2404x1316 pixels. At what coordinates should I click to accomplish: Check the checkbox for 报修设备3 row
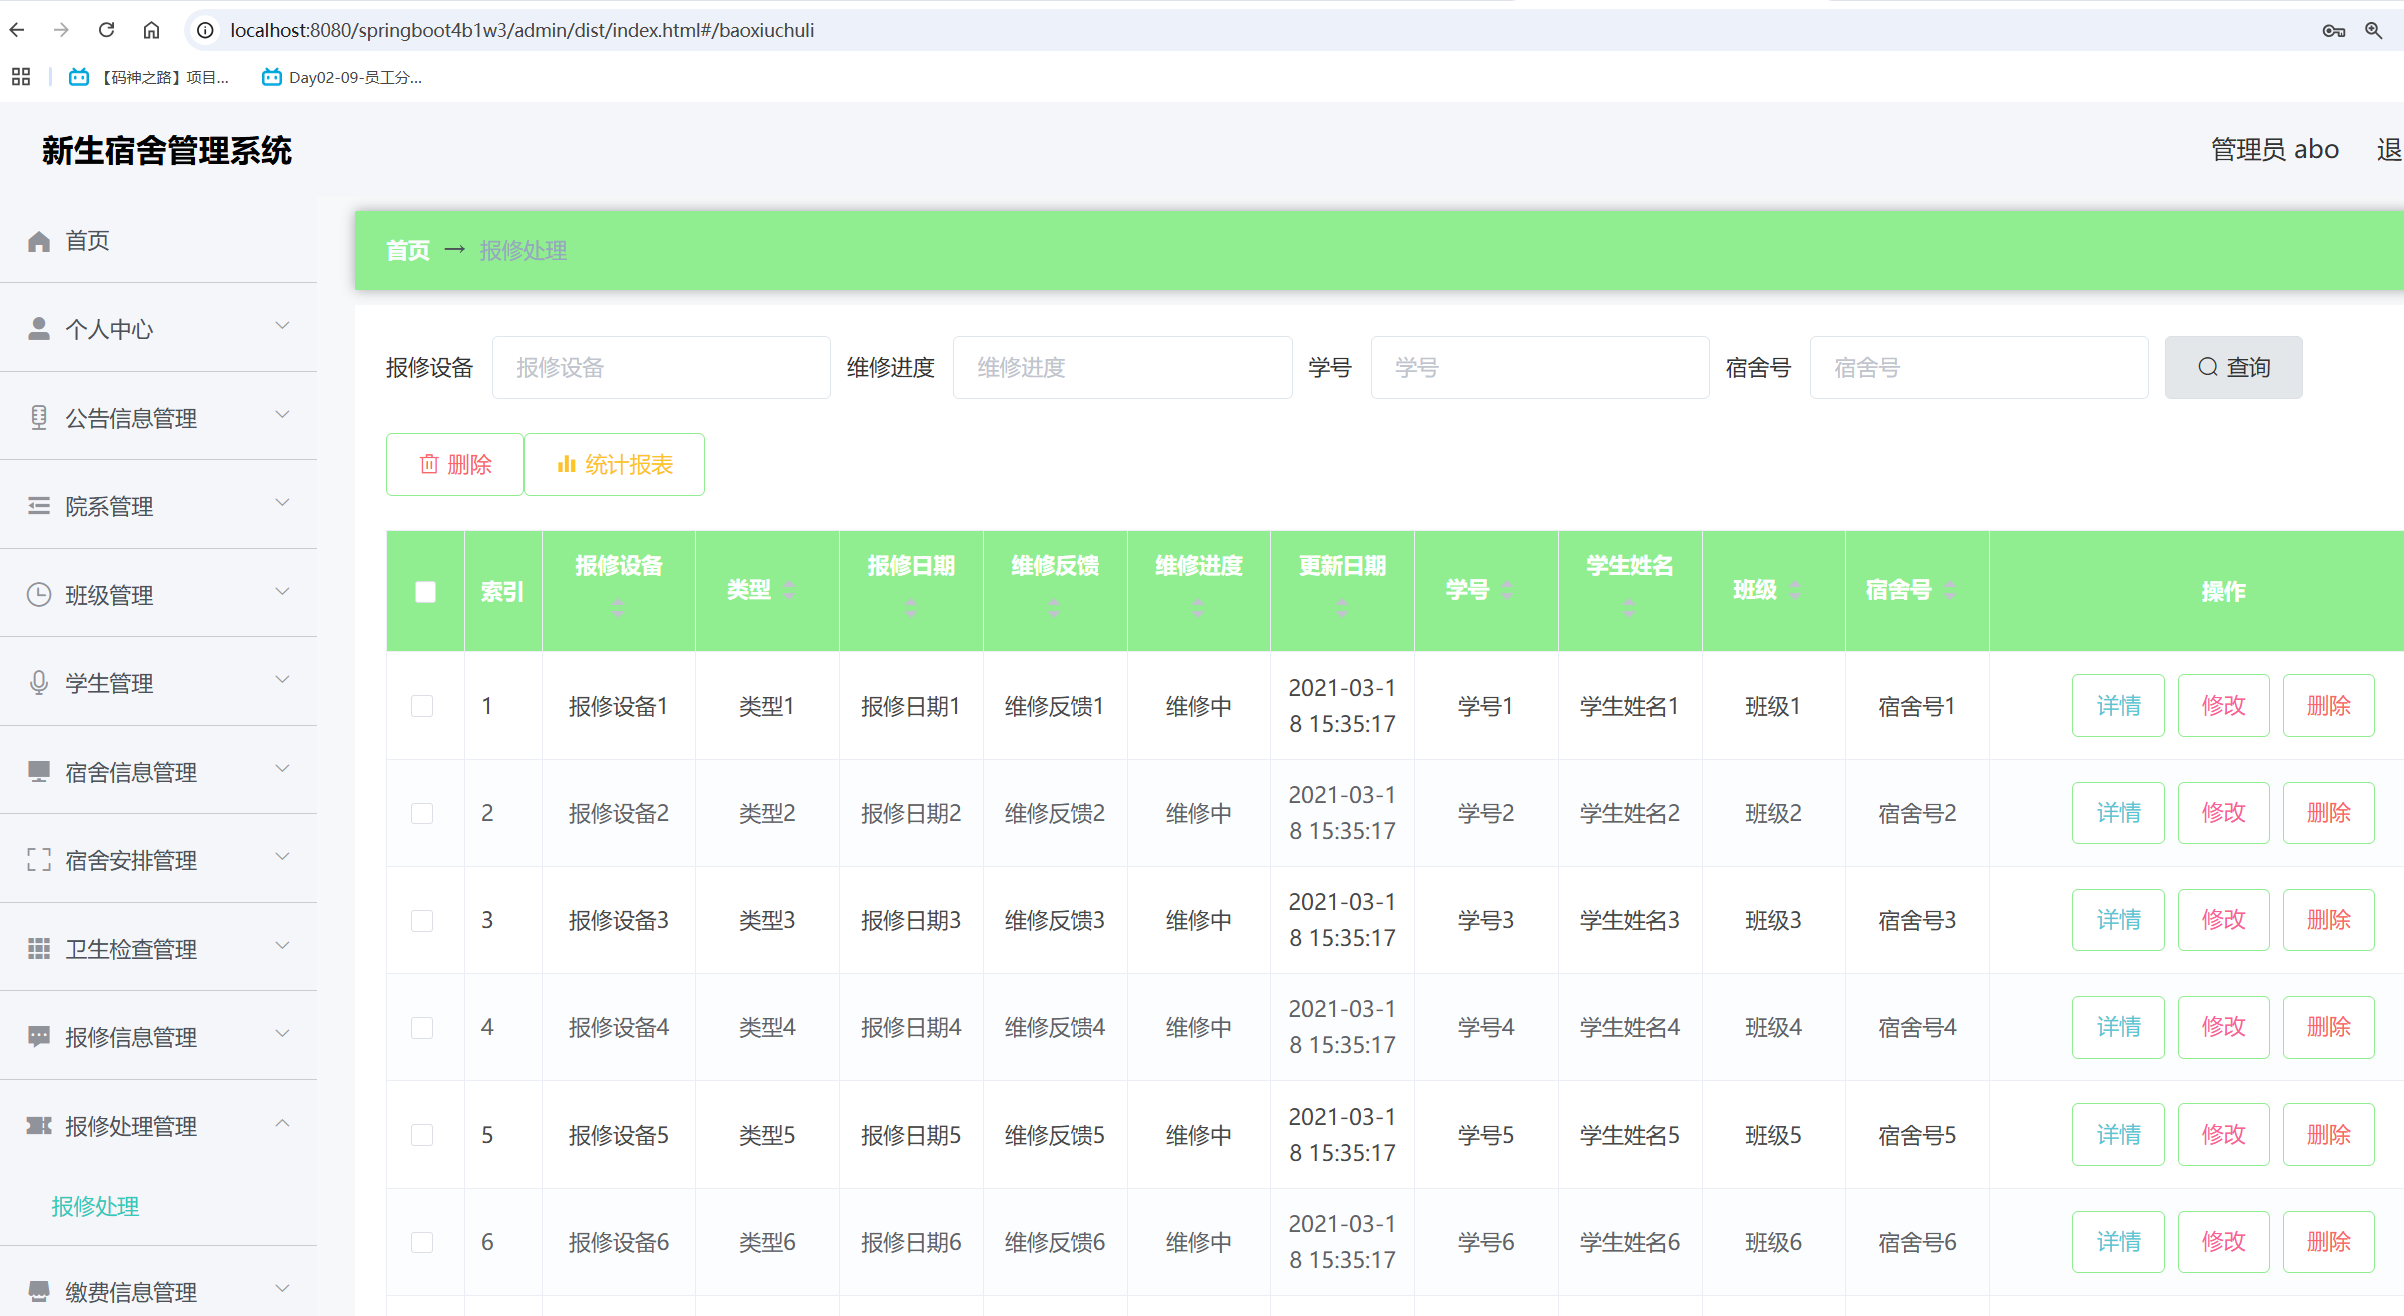423,920
